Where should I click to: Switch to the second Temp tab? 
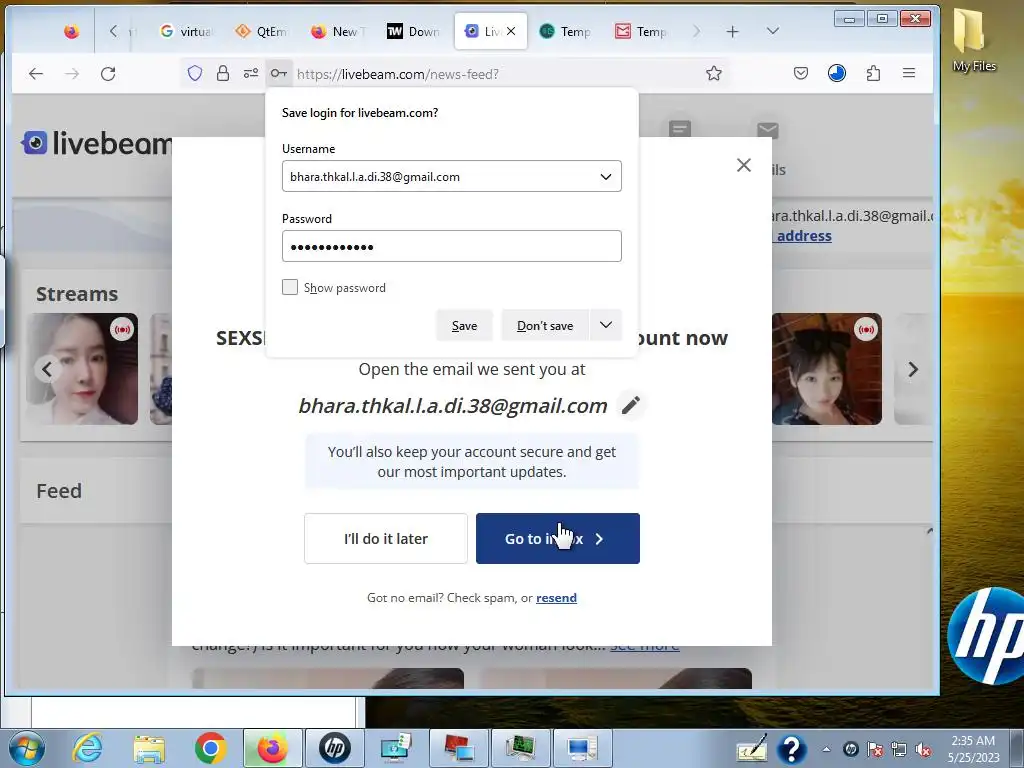[x=641, y=31]
